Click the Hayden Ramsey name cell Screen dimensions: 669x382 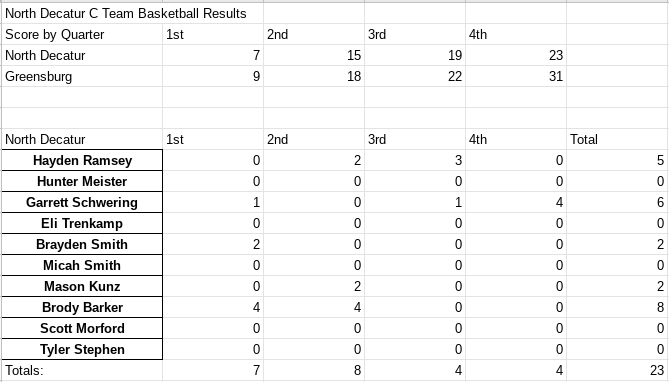click(x=82, y=160)
